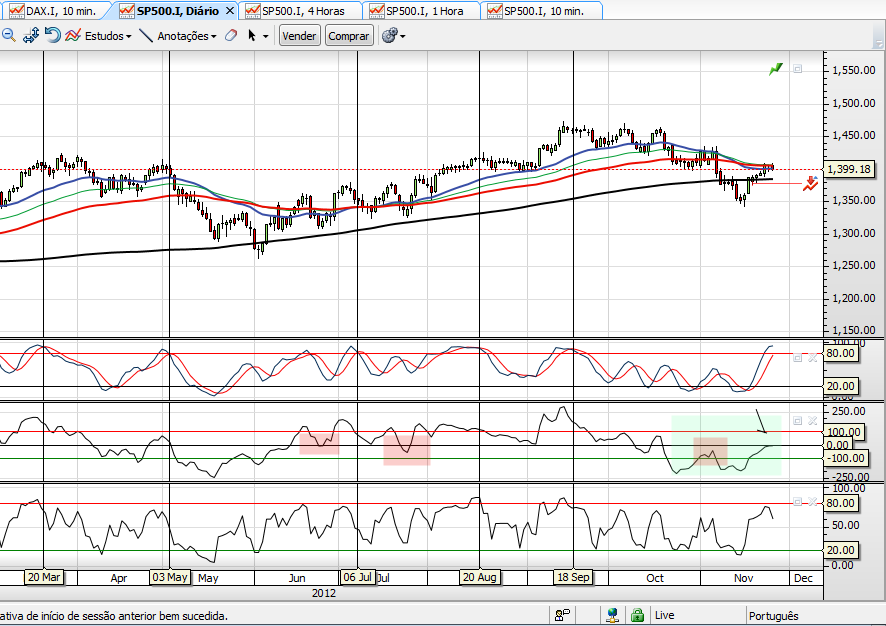Click the 2012 year label on time axis
Viewport: 886px width, 626px height.
[x=324, y=593]
